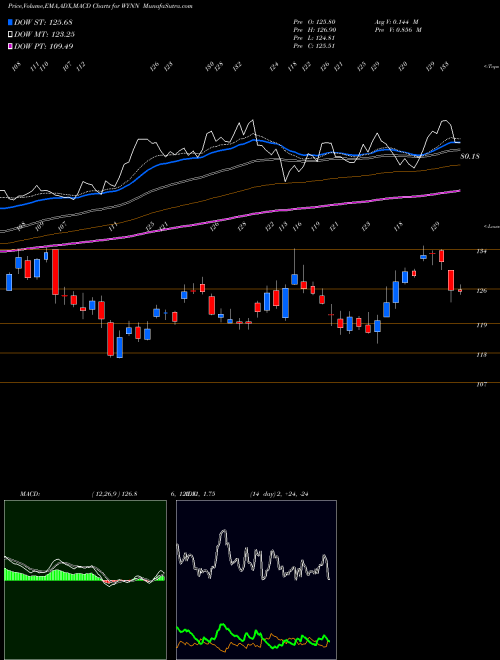Click the 'Pre O: 125.80' value
The image size is (500, 660).
314,22
